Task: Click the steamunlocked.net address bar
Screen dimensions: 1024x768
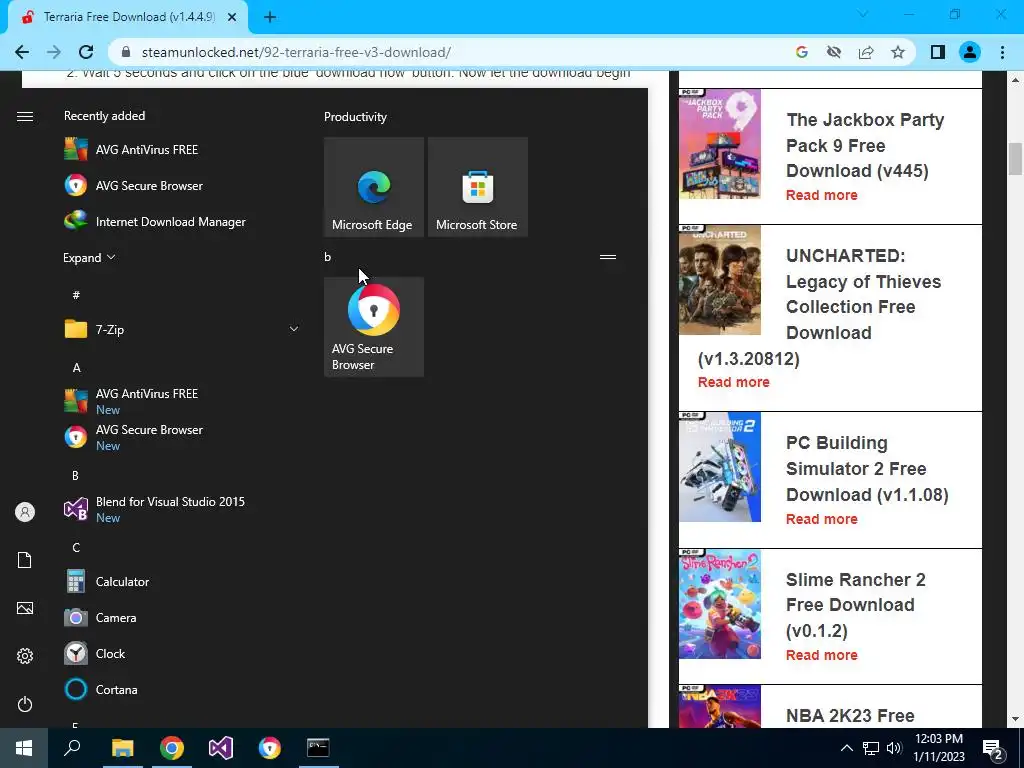Action: pos(457,52)
